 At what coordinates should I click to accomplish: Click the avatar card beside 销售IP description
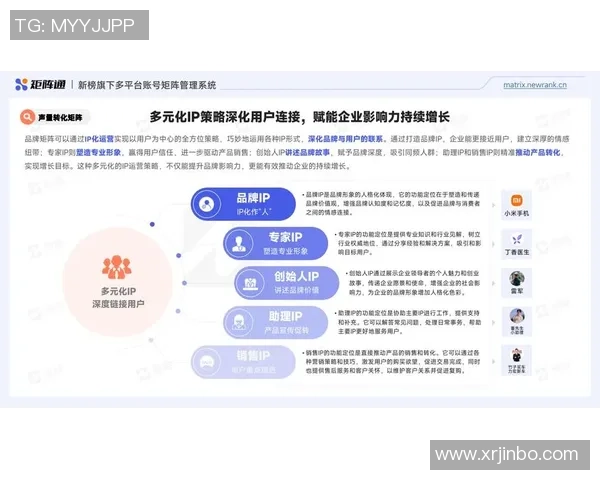(x=516, y=360)
